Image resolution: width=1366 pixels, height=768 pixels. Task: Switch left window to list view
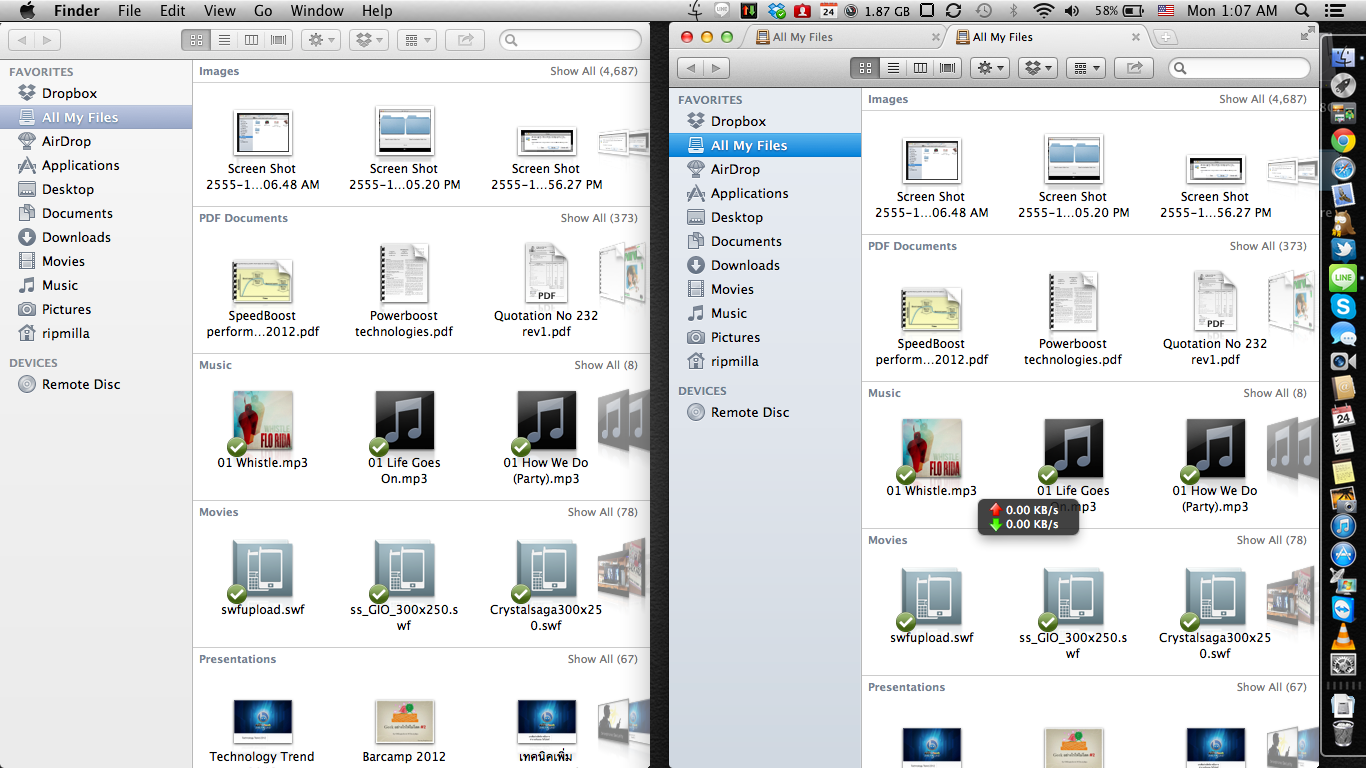(224, 40)
